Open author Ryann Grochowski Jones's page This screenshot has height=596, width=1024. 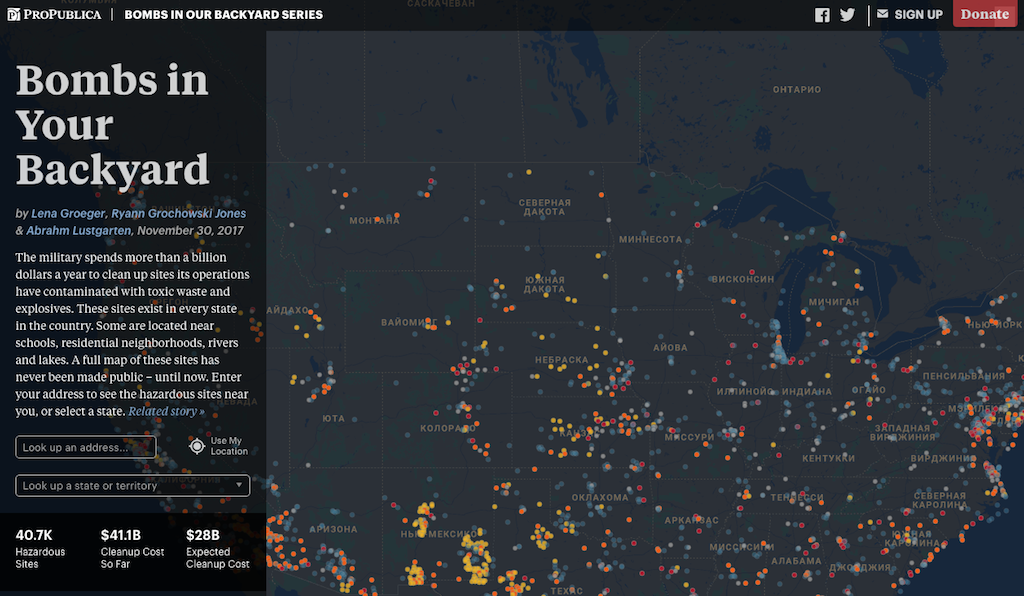coord(178,213)
